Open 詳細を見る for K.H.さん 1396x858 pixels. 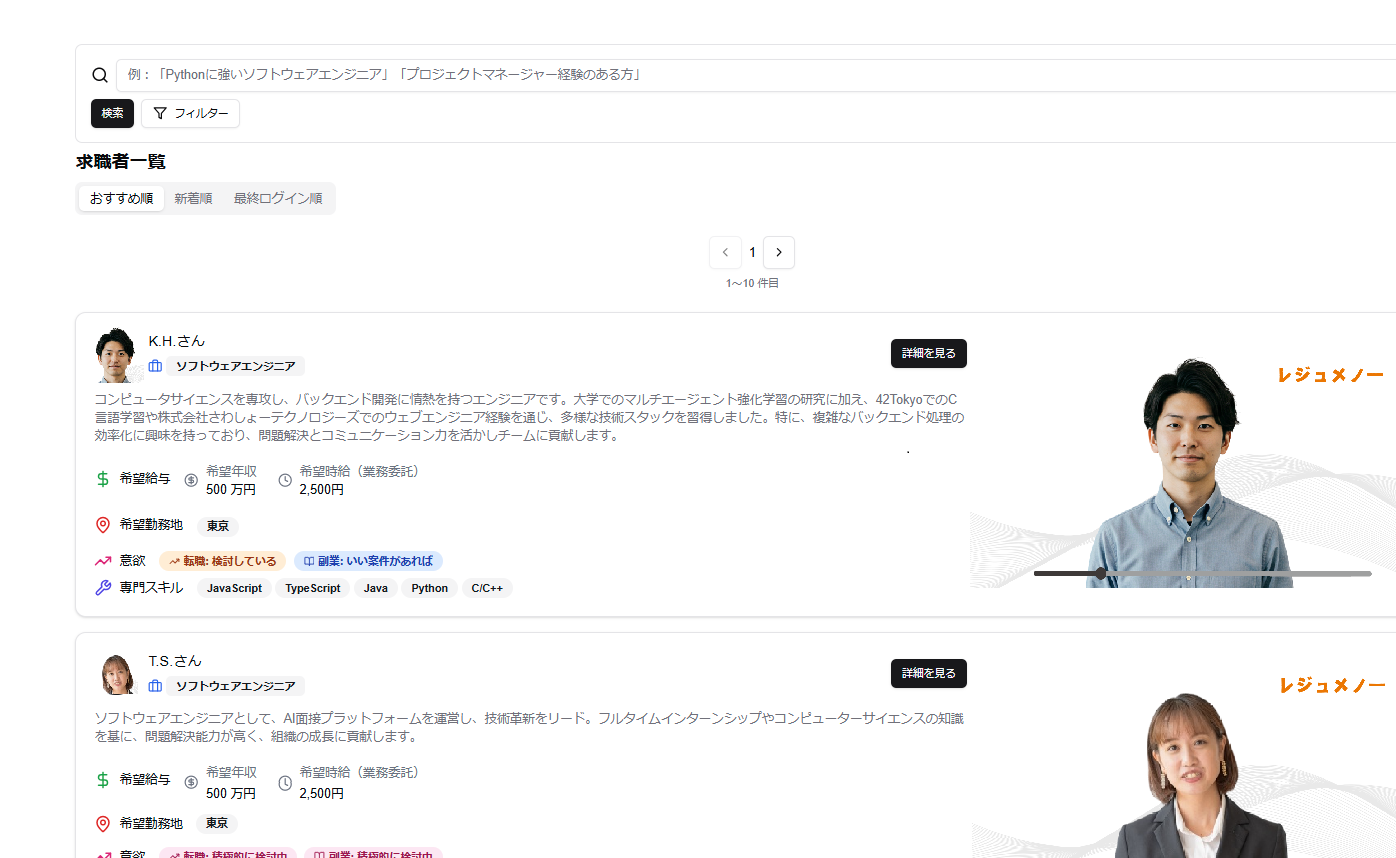[x=929, y=353]
